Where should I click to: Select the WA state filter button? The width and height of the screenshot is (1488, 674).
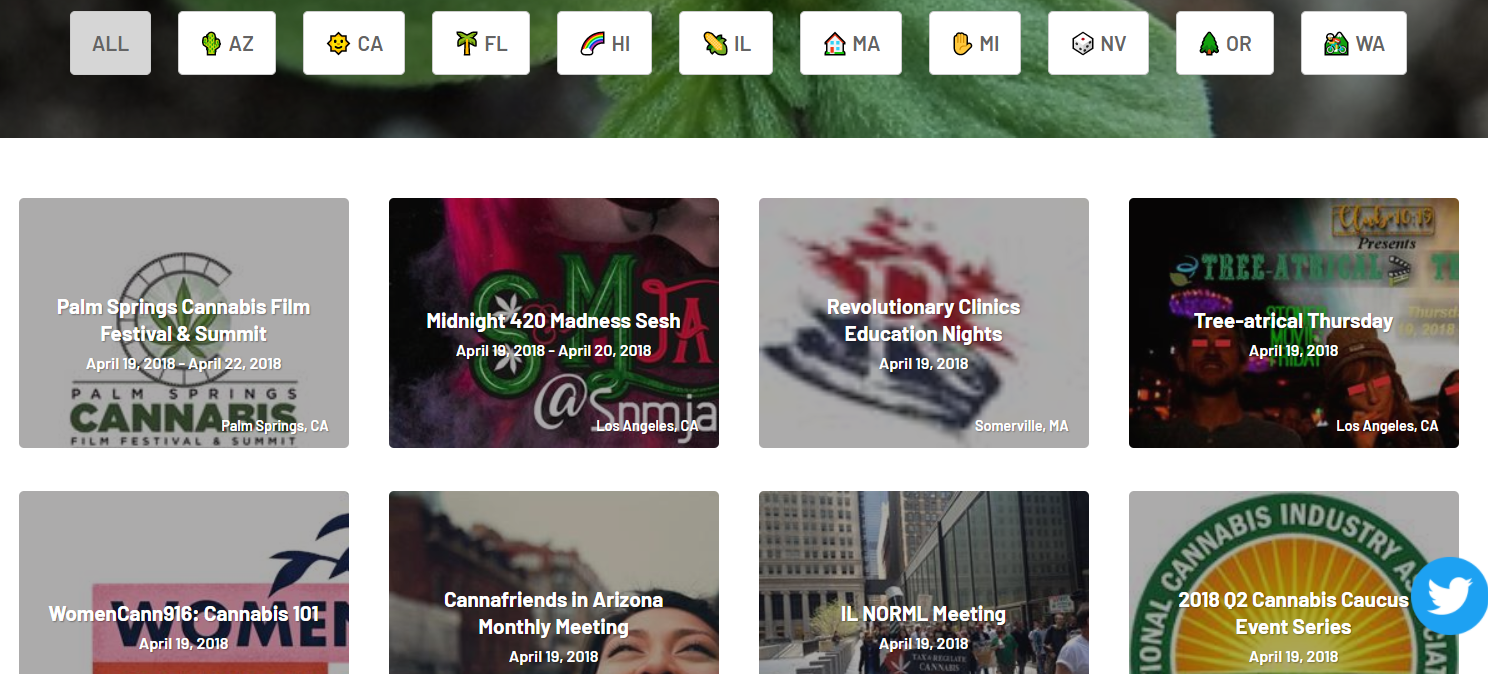click(1354, 43)
